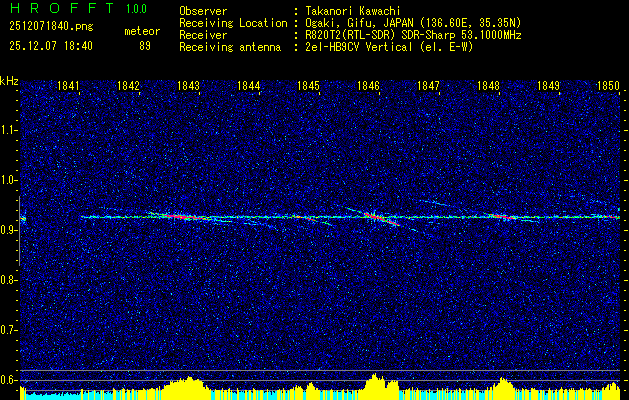Click the 1.1 frequency axis label

tap(8, 130)
